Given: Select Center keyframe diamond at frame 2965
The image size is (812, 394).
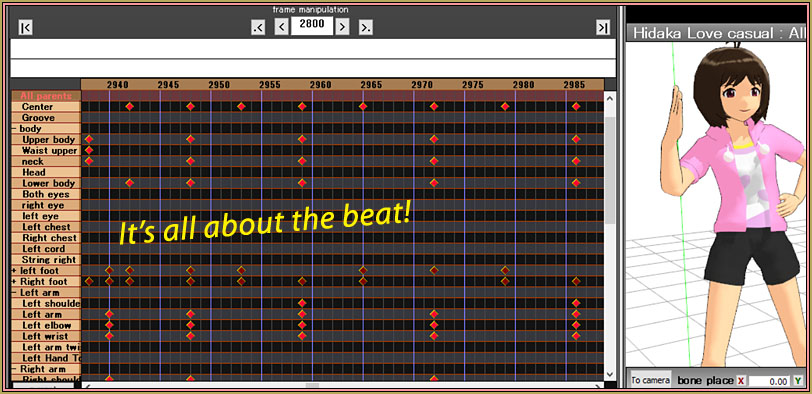Looking at the screenshot, I should (363, 106).
